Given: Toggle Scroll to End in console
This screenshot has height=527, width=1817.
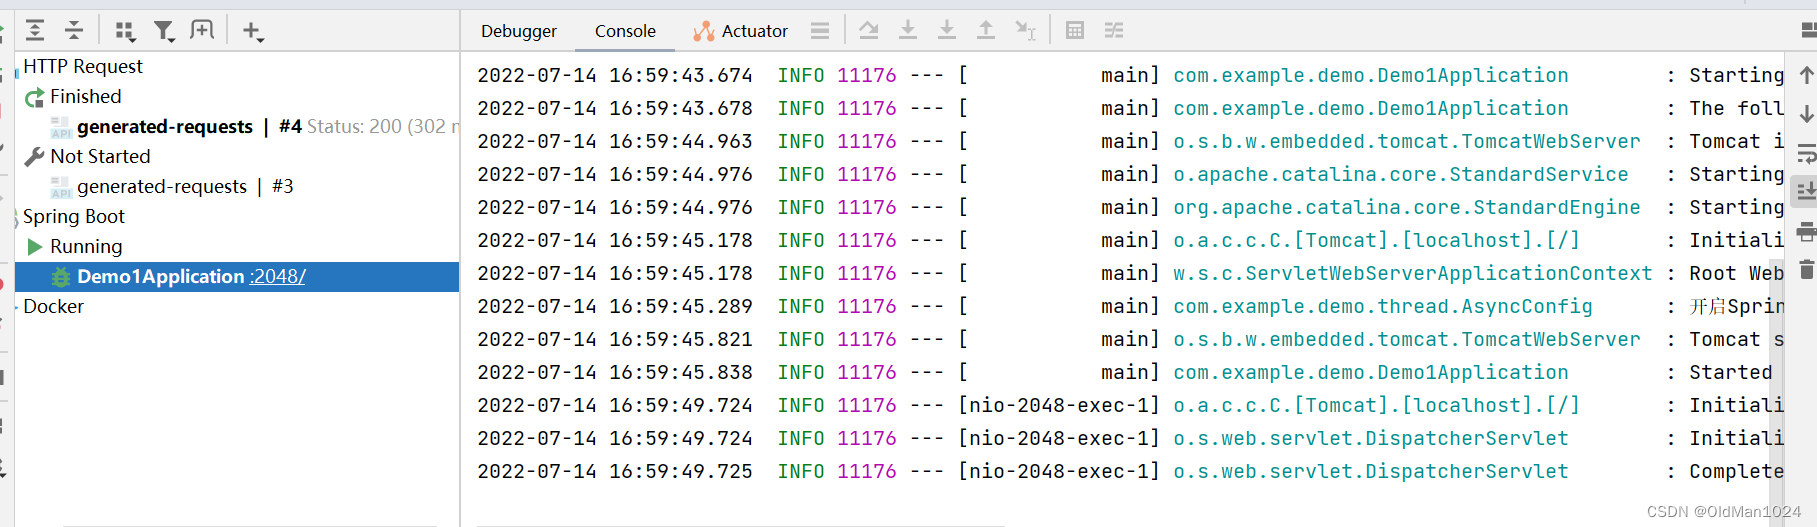Looking at the screenshot, I should (1806, 191).
